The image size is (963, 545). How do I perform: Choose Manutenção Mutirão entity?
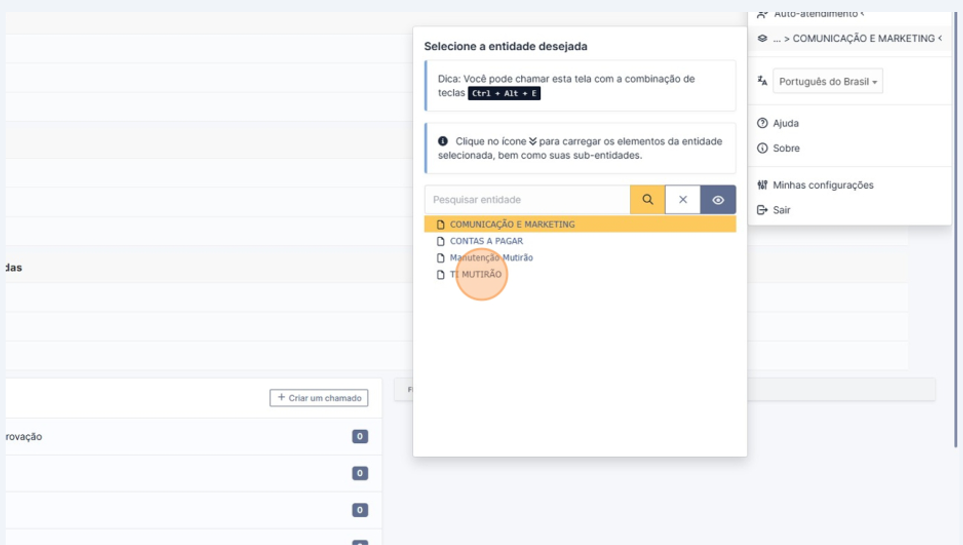[491, 258]
